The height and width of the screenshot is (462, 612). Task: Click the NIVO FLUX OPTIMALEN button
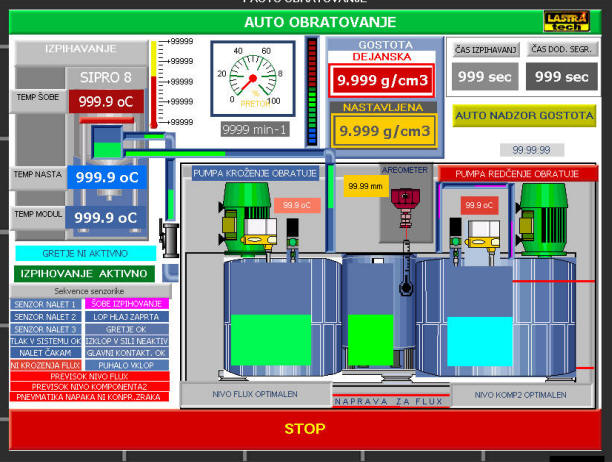255,394
